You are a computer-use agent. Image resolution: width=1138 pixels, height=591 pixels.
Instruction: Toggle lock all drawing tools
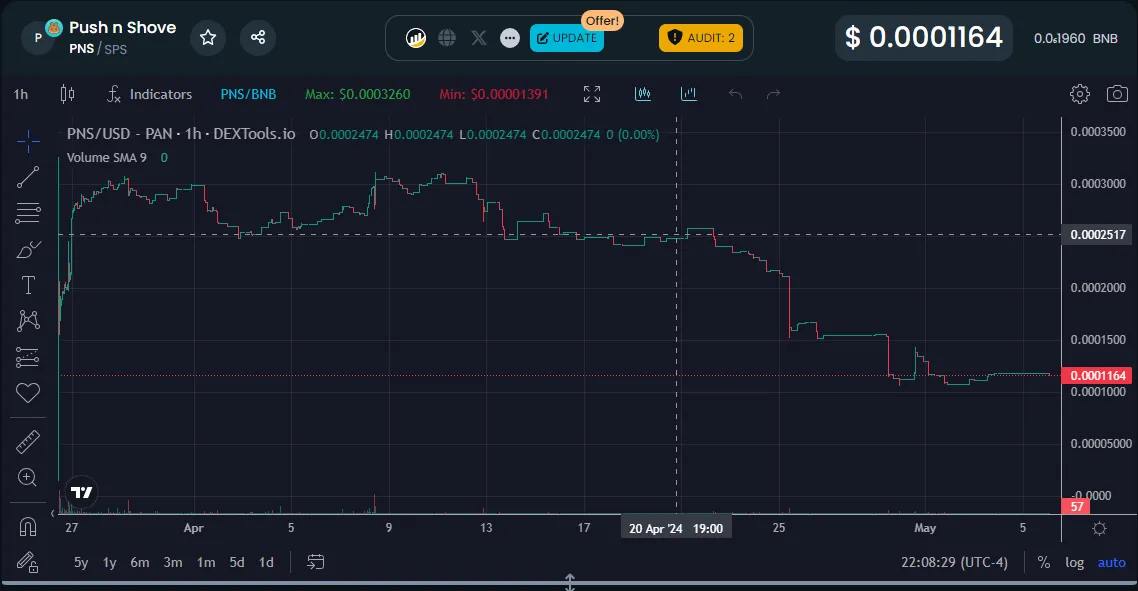click(28, 562)
